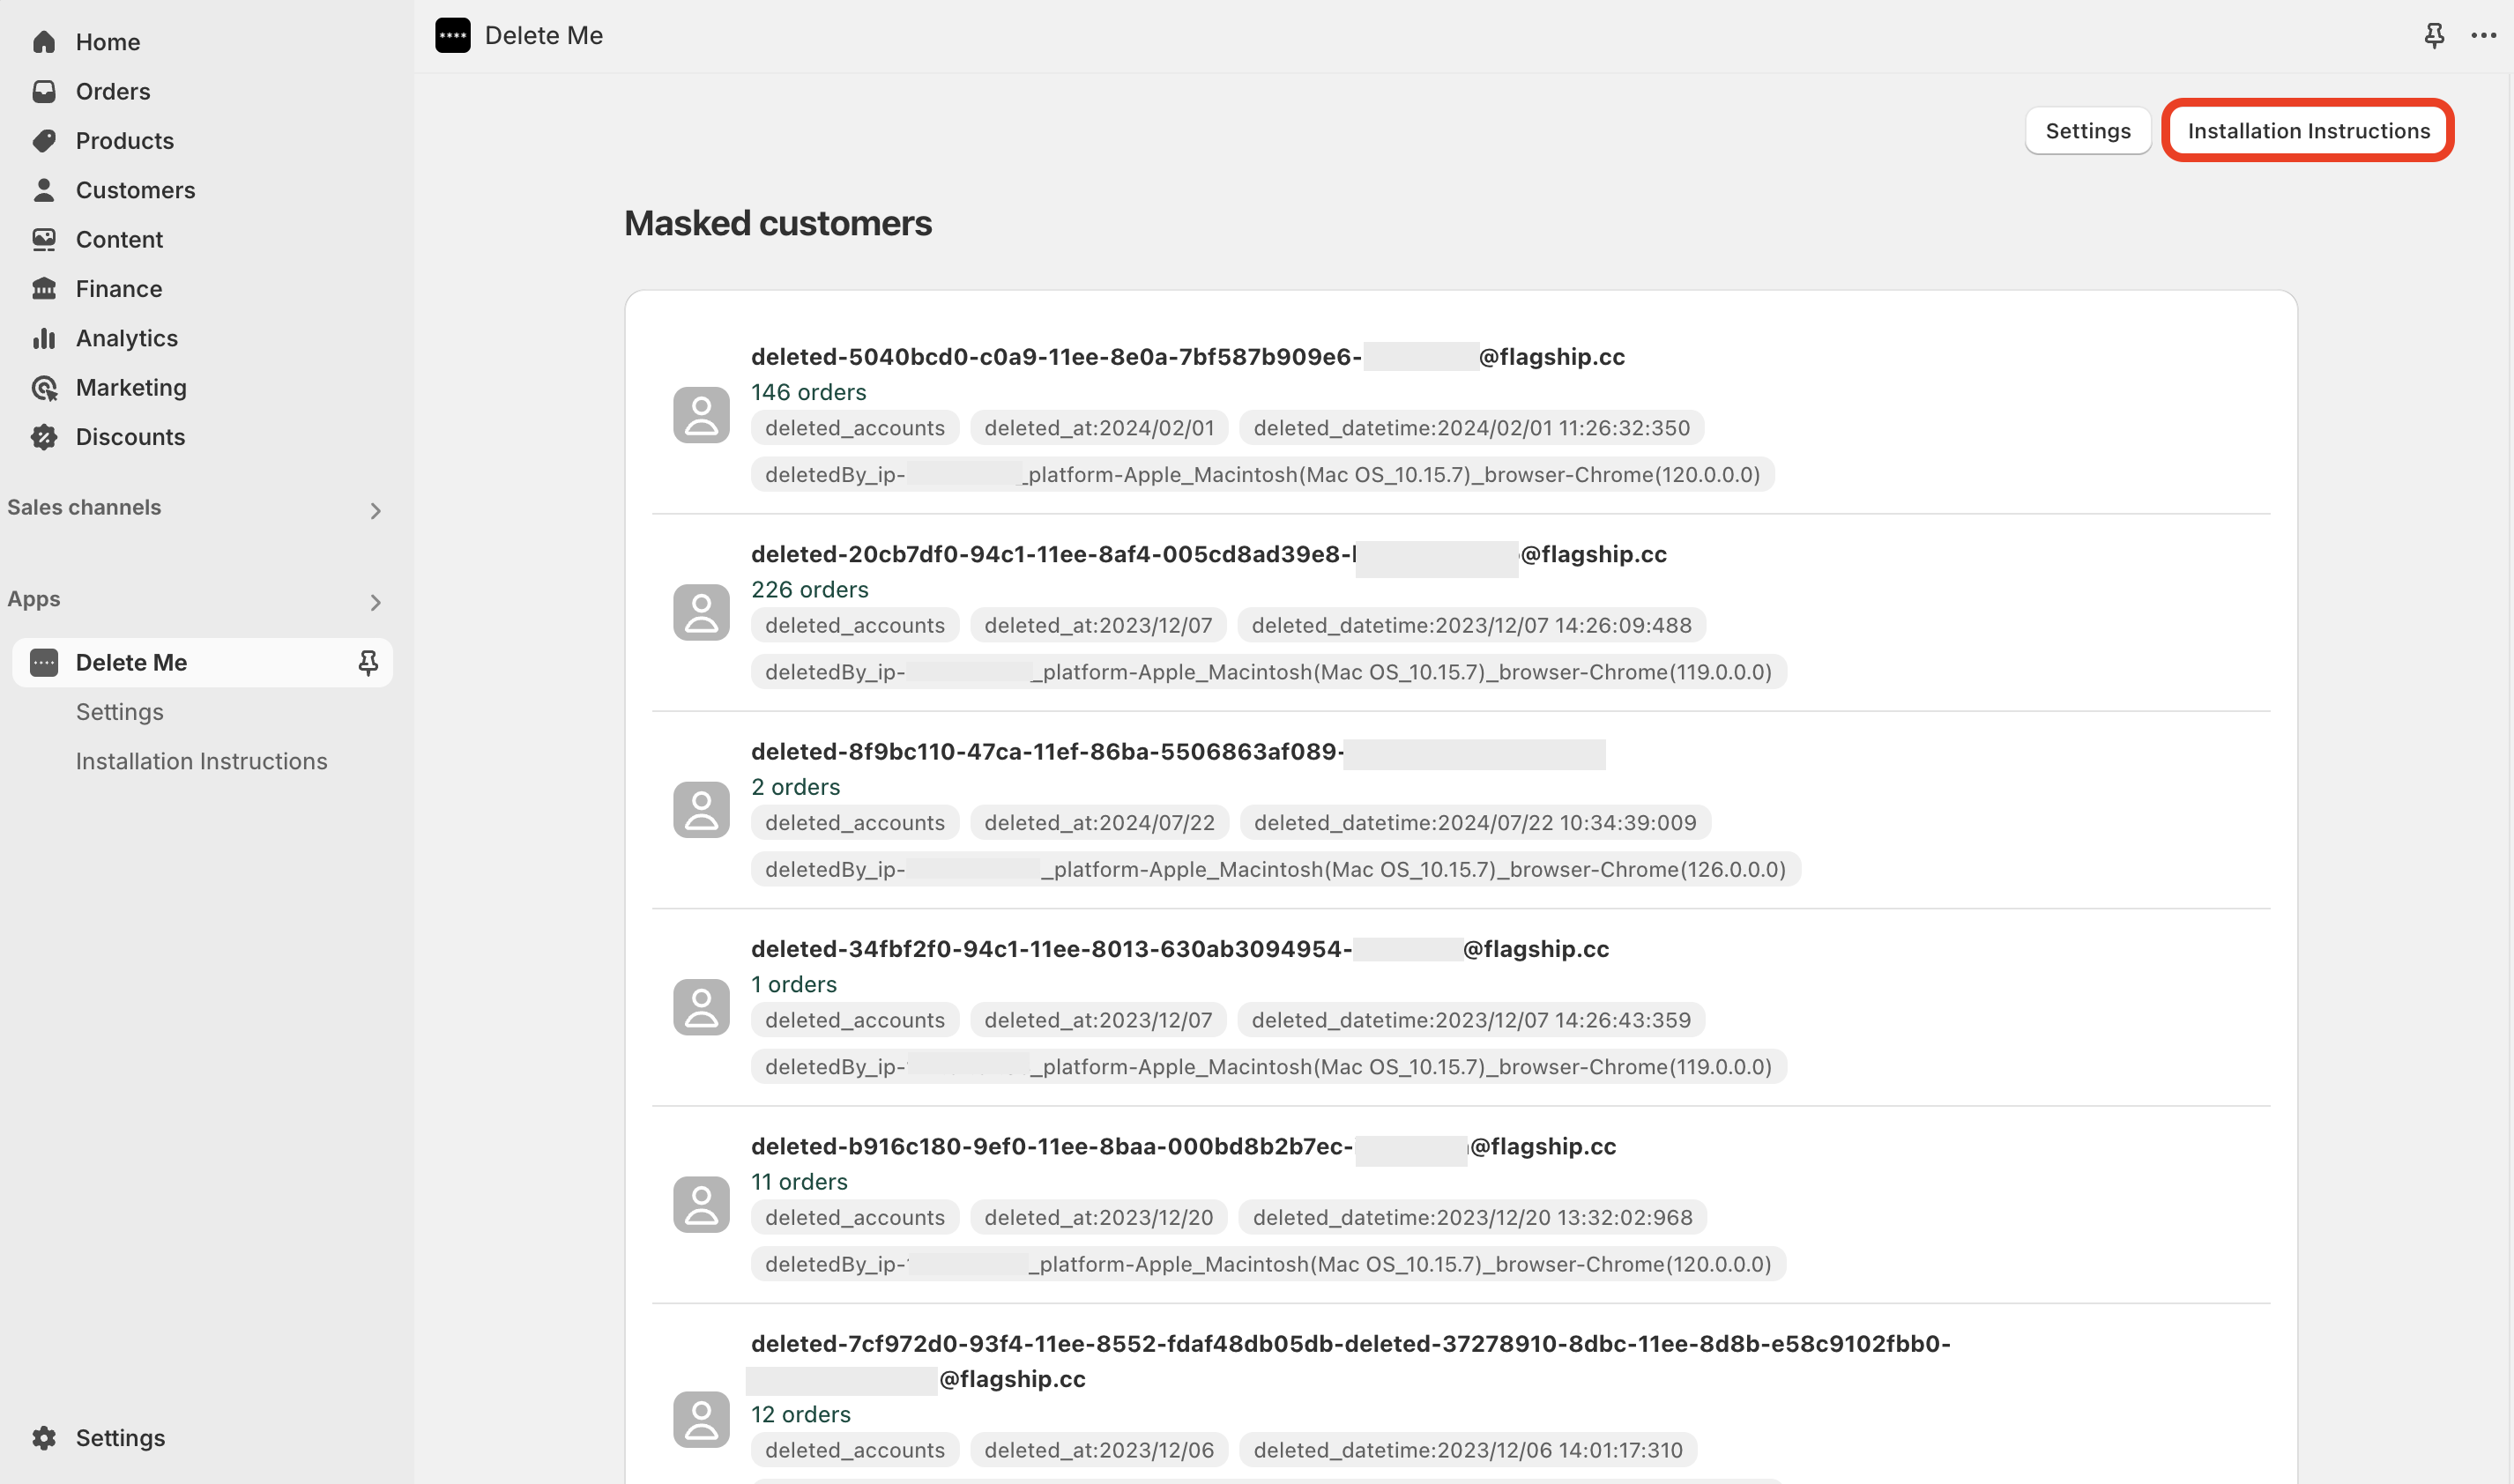Click tag deleted_at:2024/02/01

[1099, 428]
